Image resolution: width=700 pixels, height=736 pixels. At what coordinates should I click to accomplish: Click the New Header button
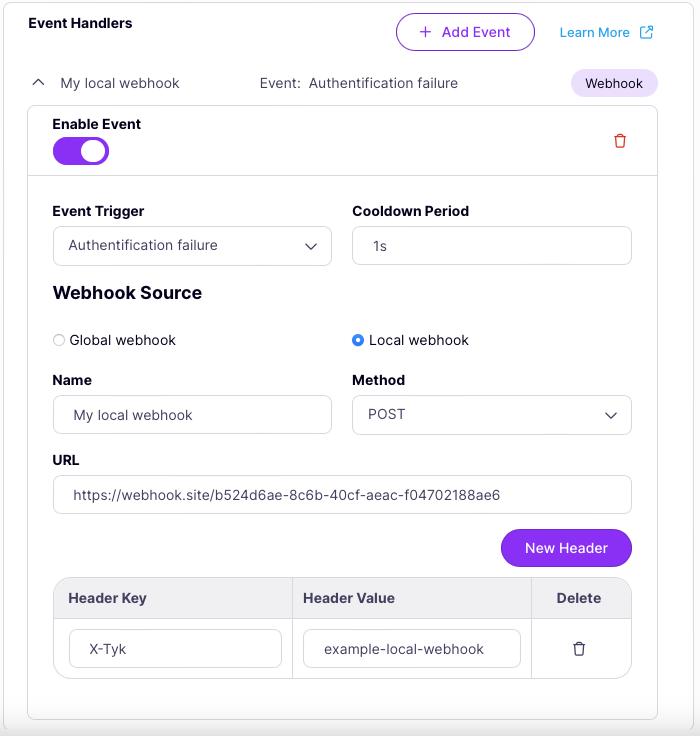point(566,548)
